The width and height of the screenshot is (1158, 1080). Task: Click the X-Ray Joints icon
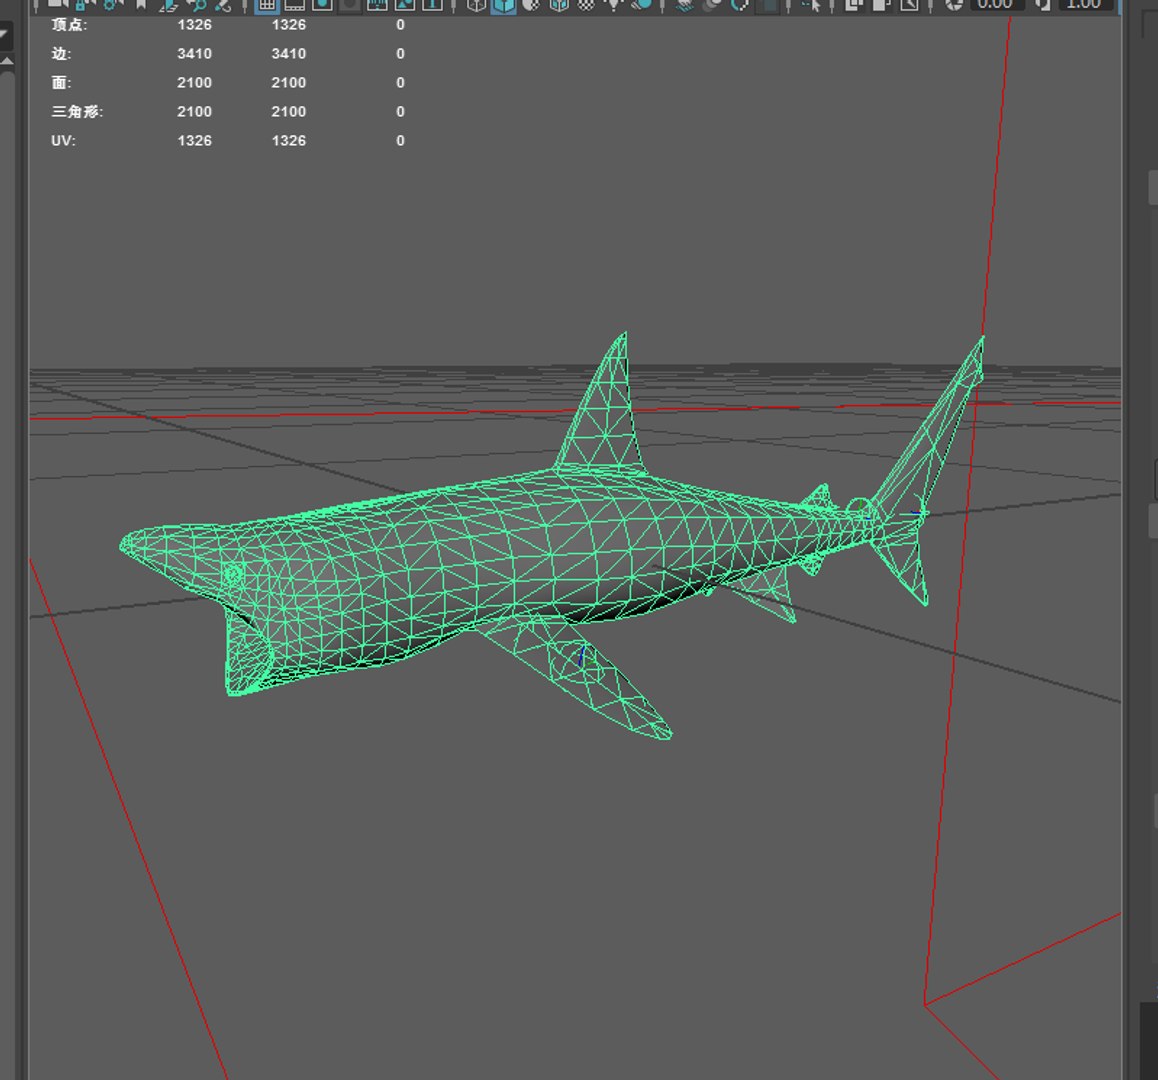point(909,4)
